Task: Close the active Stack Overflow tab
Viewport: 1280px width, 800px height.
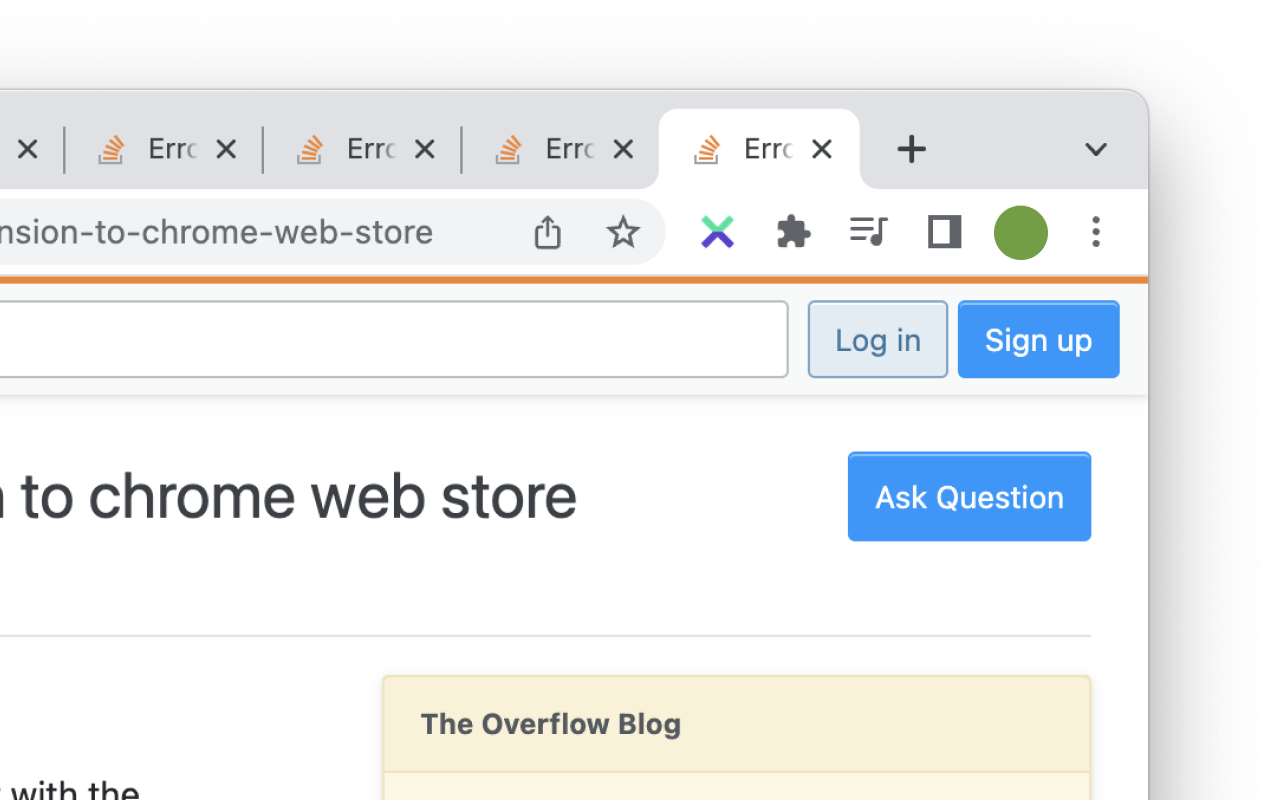Action: pyautogui.click(x=822, y=149)
